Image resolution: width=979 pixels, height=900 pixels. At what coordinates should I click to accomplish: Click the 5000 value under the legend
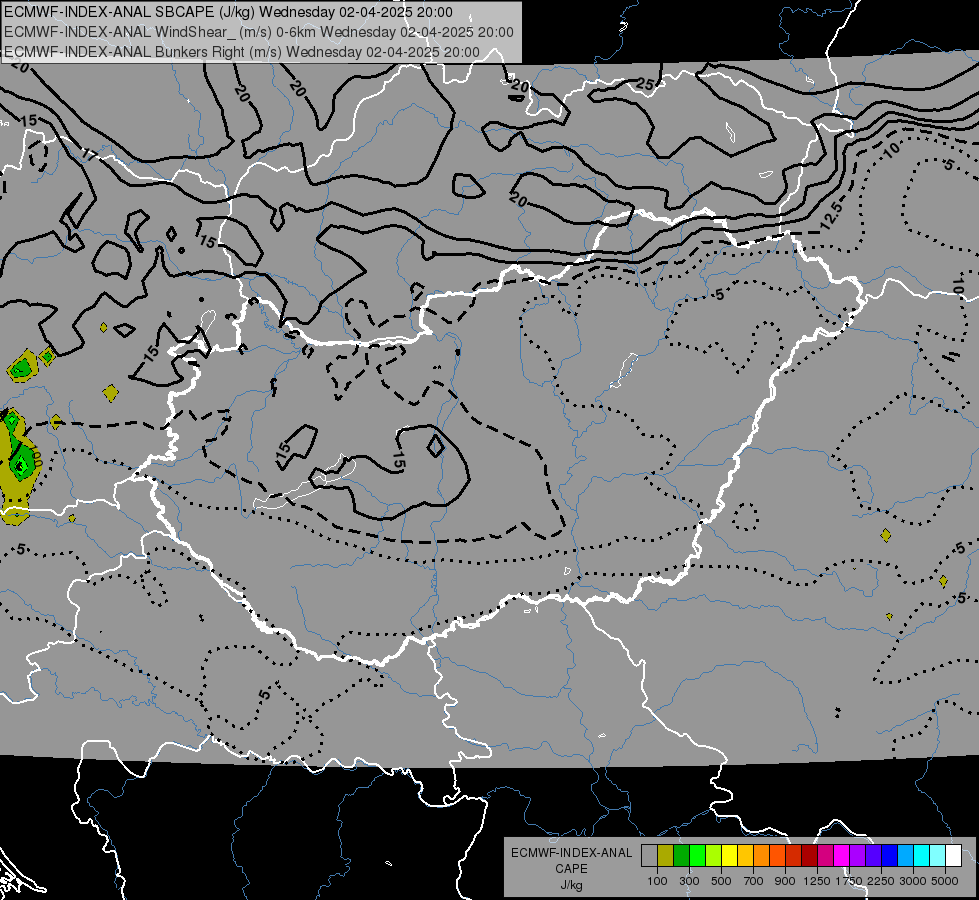(x=945, y=881)
